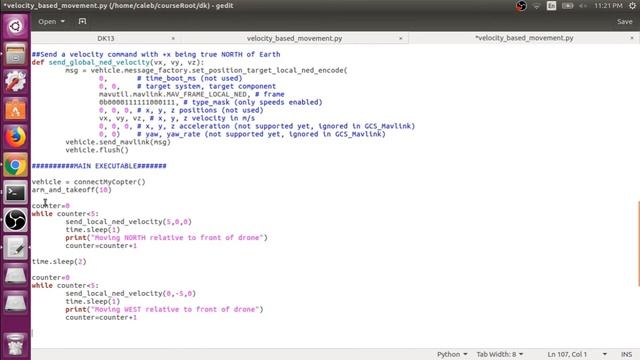The image size is (640, 360).
Task: Click the 'vx, vy, vz' velocity in m/s line
Action: coord(177,118)
